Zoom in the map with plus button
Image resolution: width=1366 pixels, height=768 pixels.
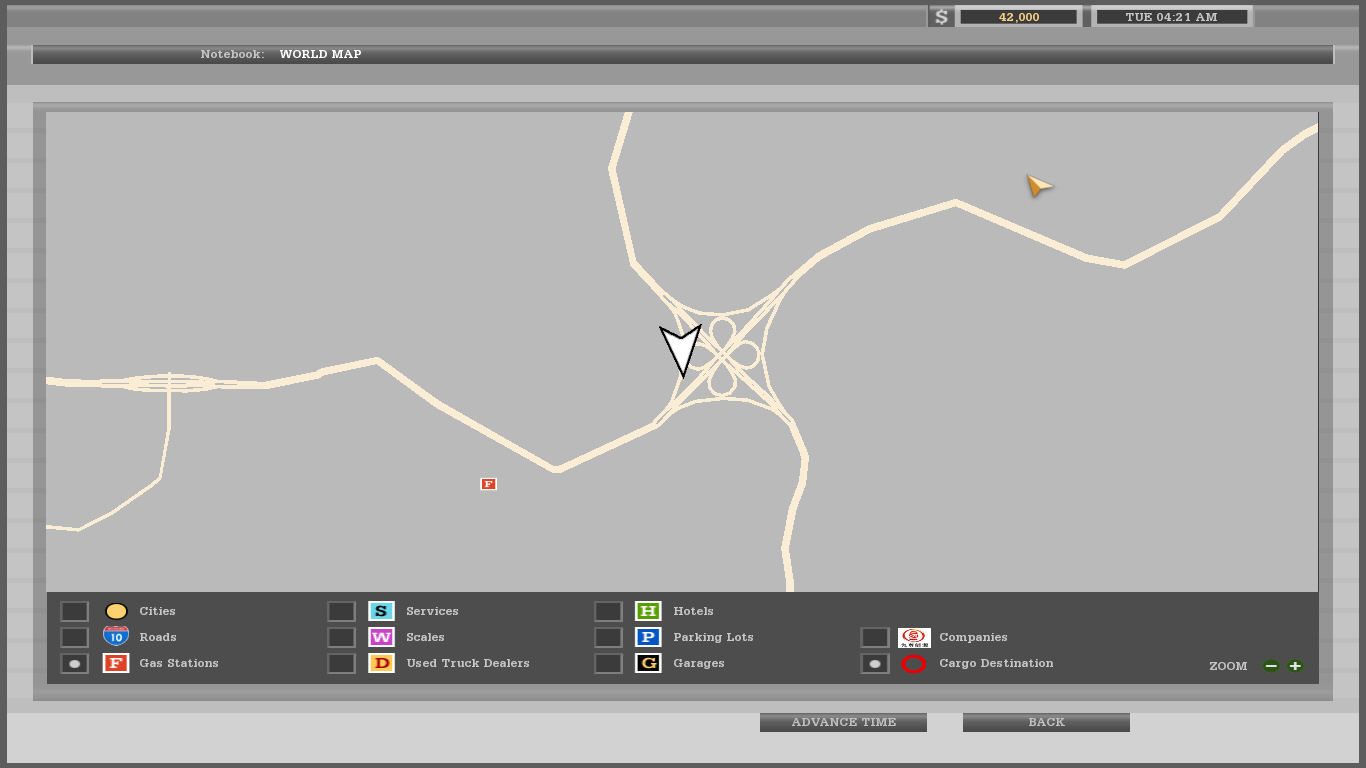[x=1295, y=666]
